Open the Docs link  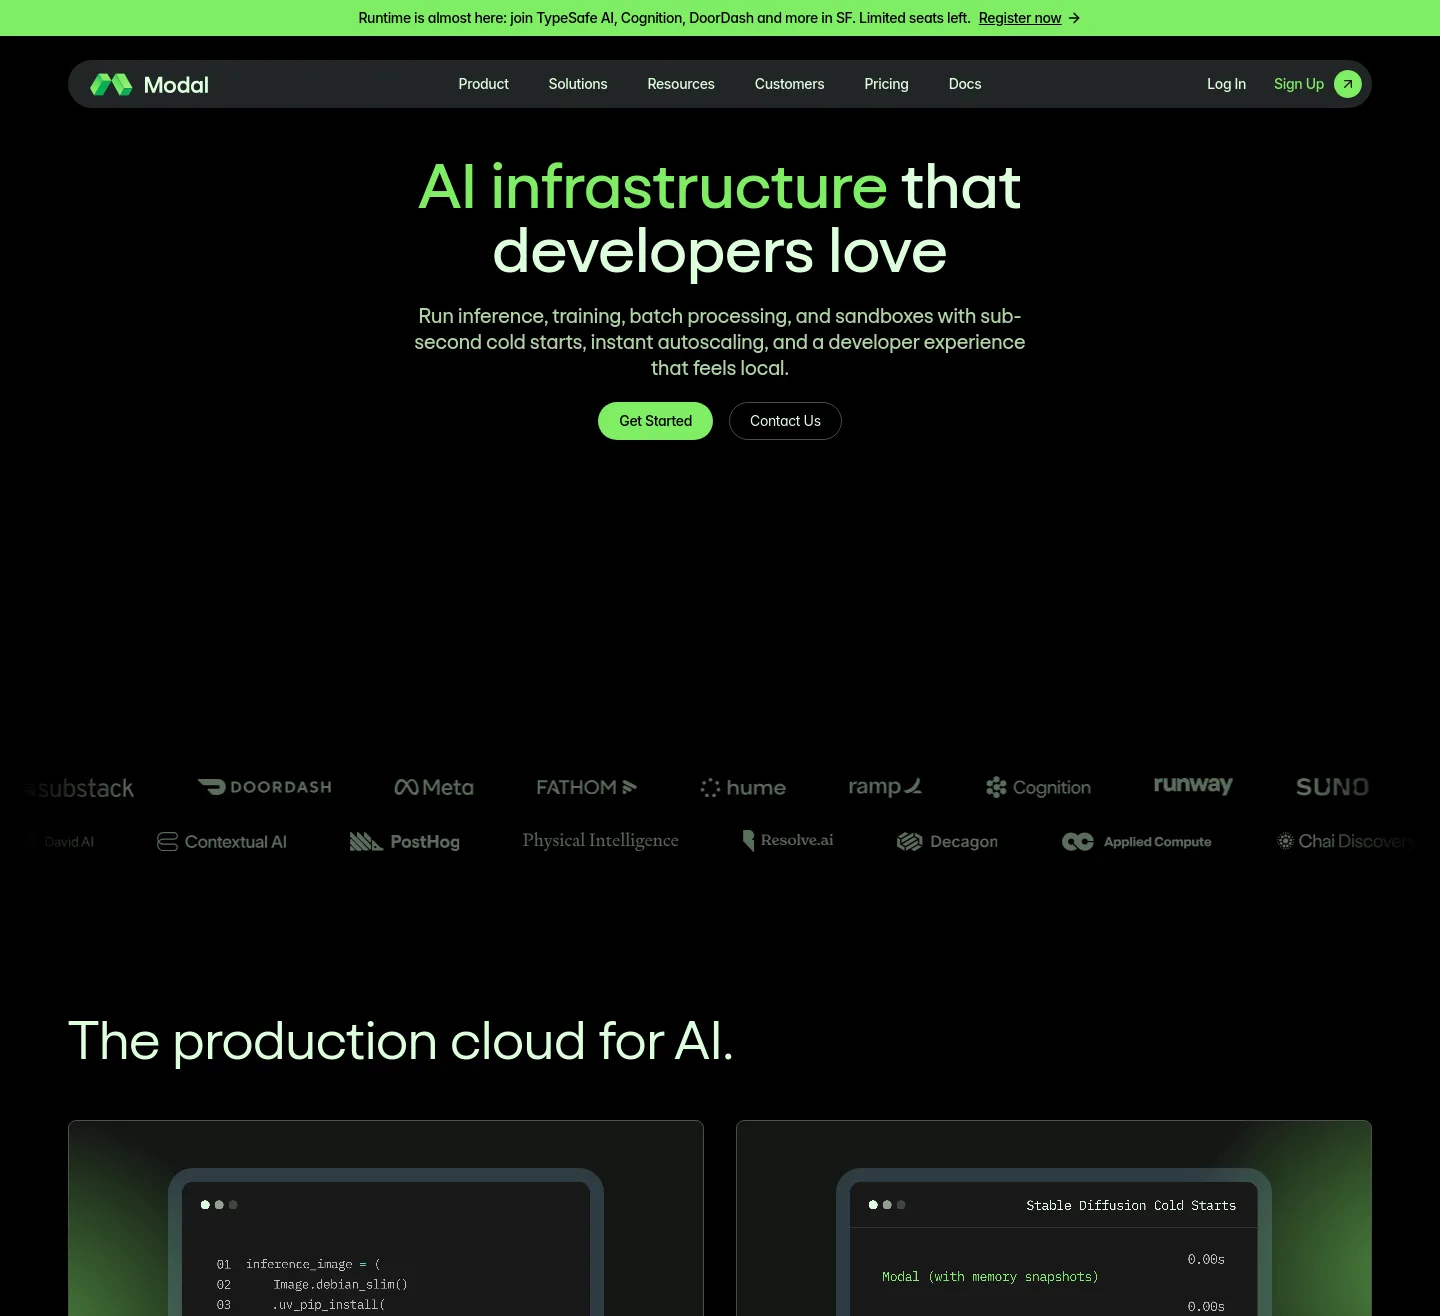[x=965, y=84]
